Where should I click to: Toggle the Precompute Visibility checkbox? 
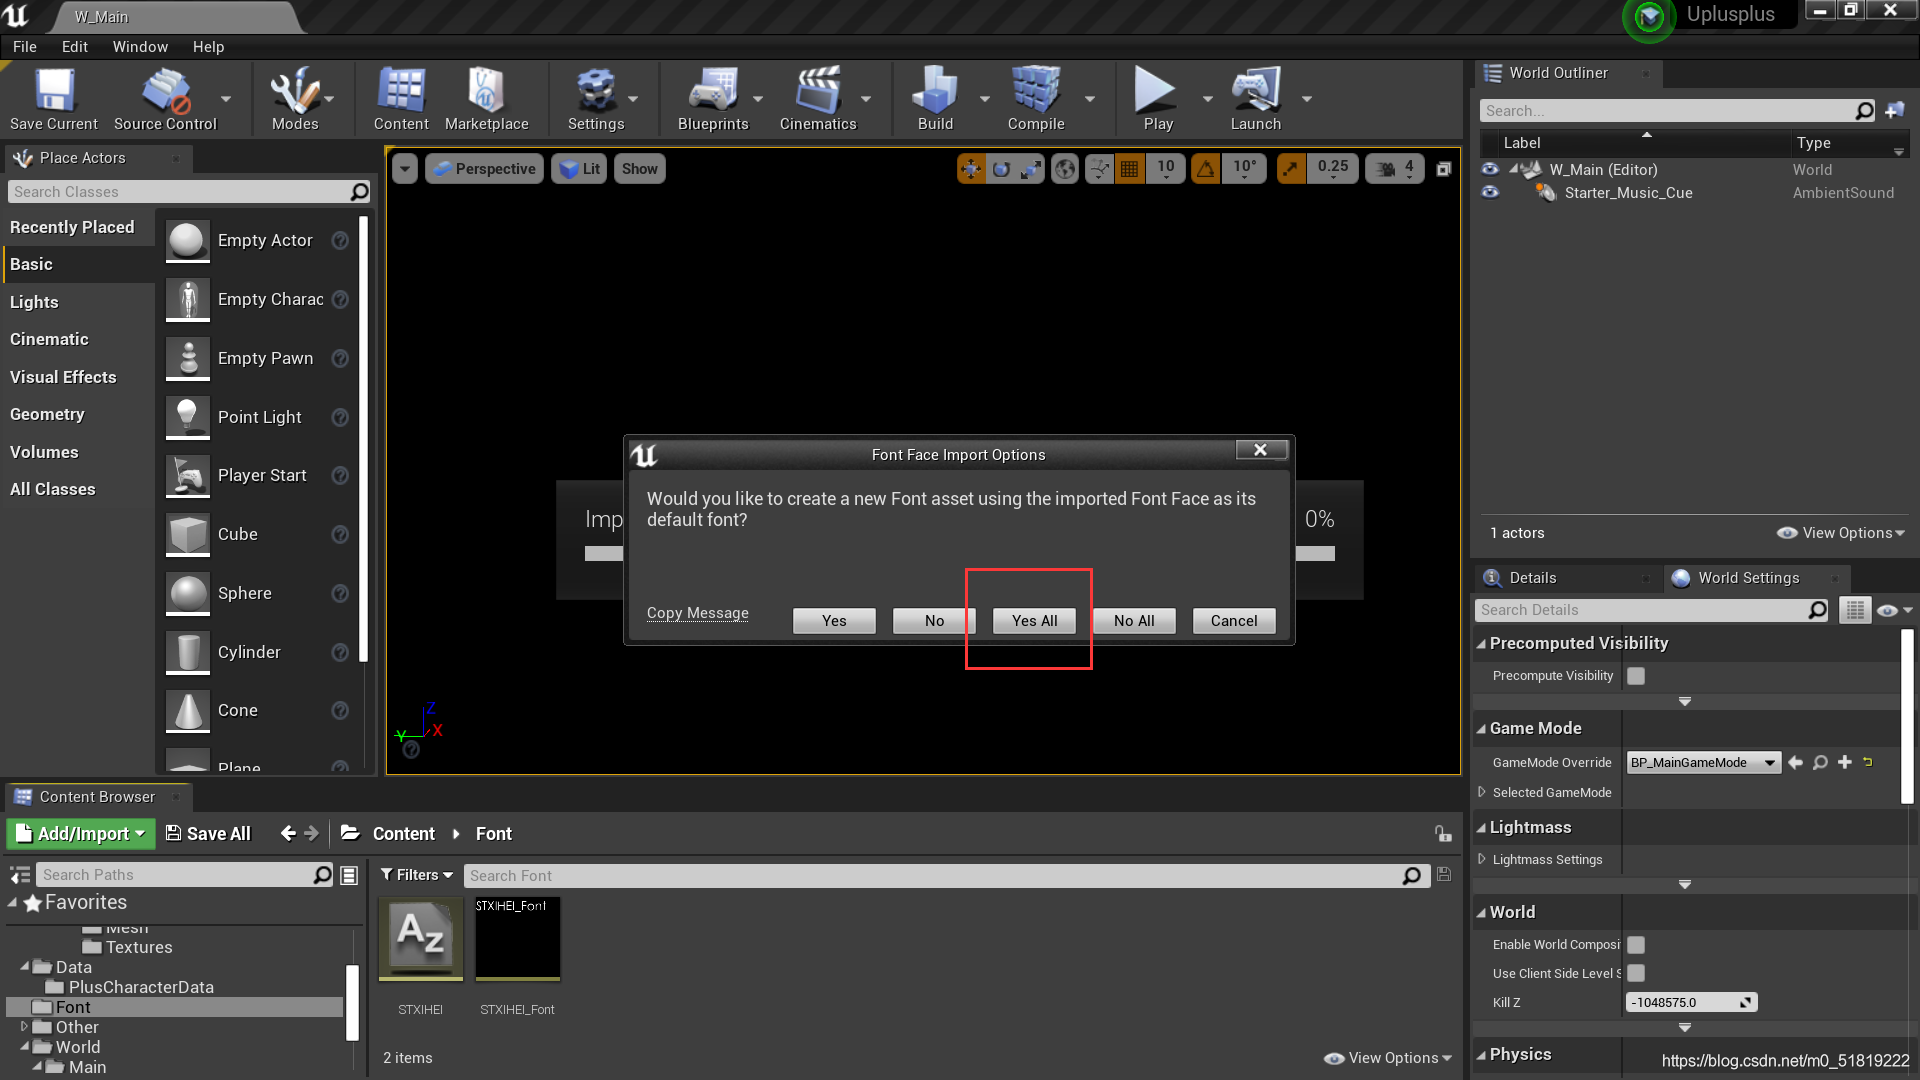(1636, 676)
